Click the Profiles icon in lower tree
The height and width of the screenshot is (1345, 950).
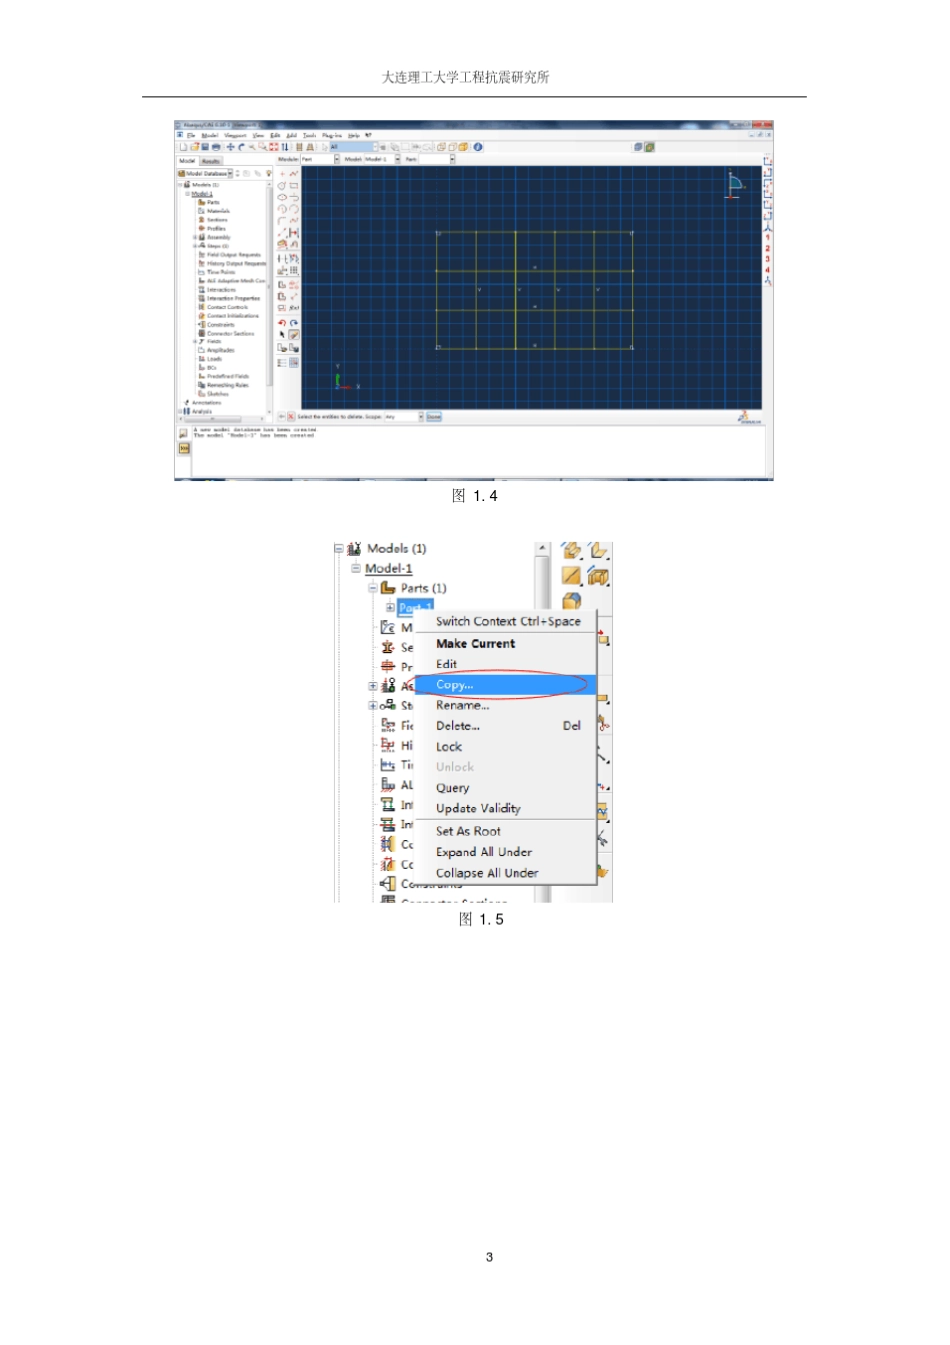click(388, 666)
